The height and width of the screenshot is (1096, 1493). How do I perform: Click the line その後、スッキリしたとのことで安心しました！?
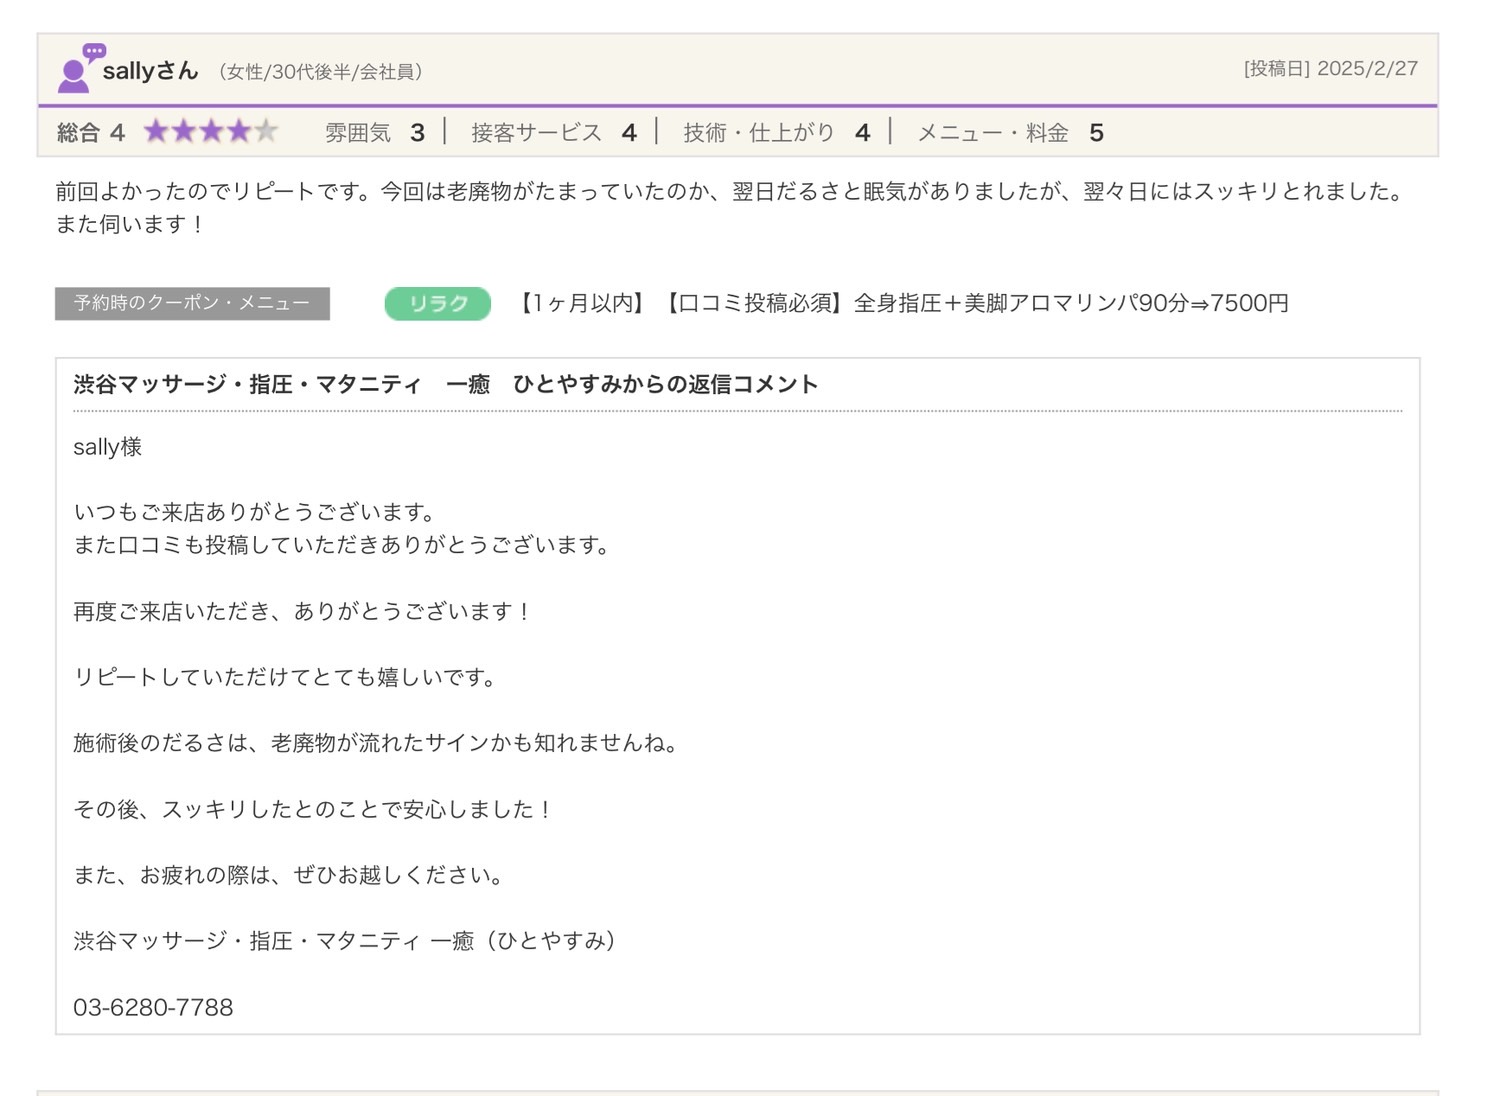point(314,809)
